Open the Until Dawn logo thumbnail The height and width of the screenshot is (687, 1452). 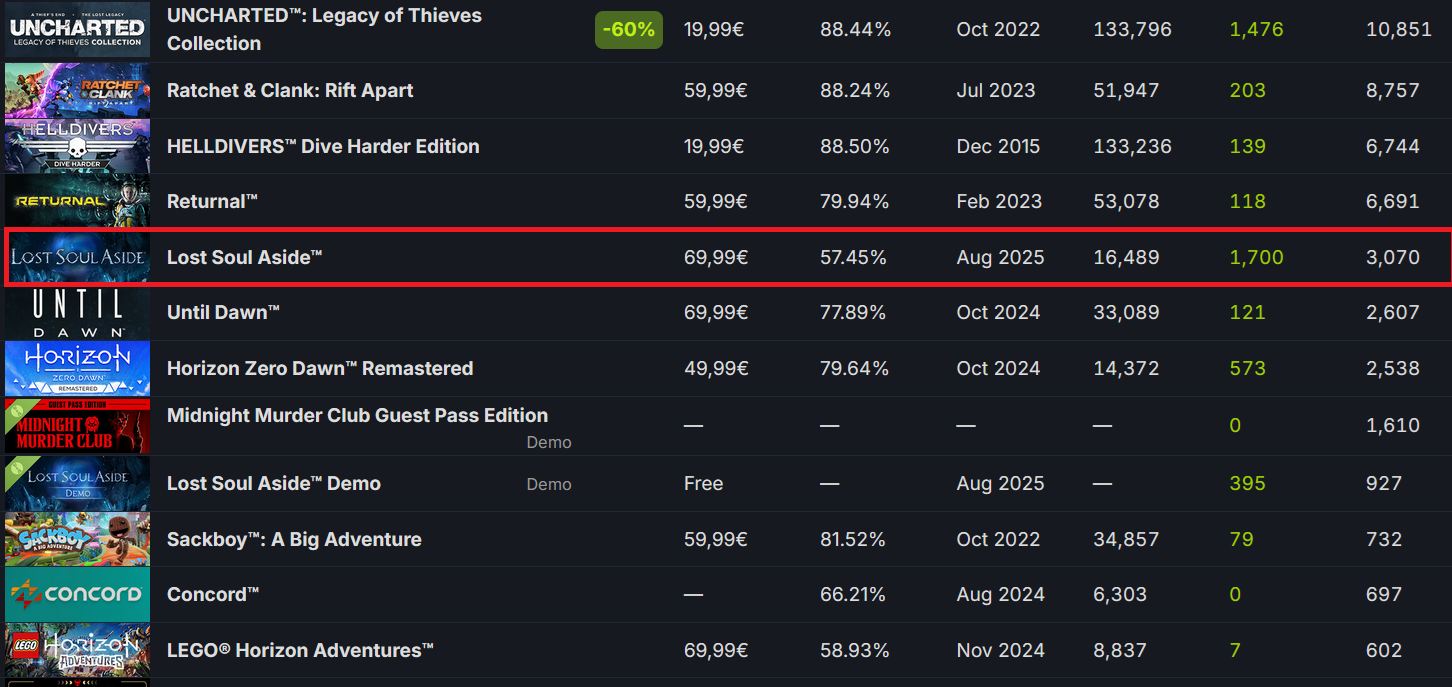click(77, 312)
